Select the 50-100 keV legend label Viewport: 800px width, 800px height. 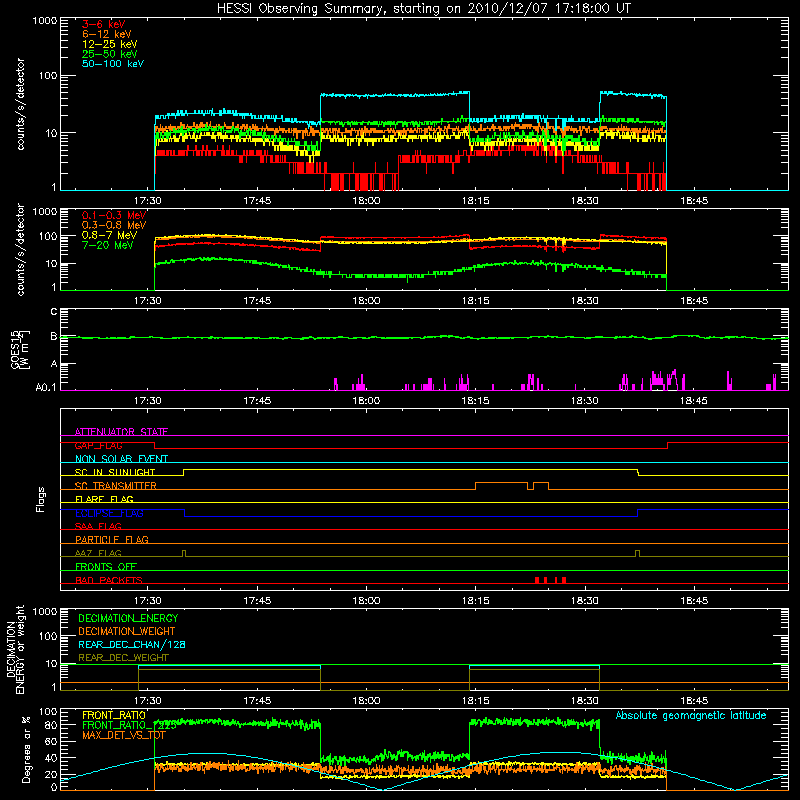[113, 64]
